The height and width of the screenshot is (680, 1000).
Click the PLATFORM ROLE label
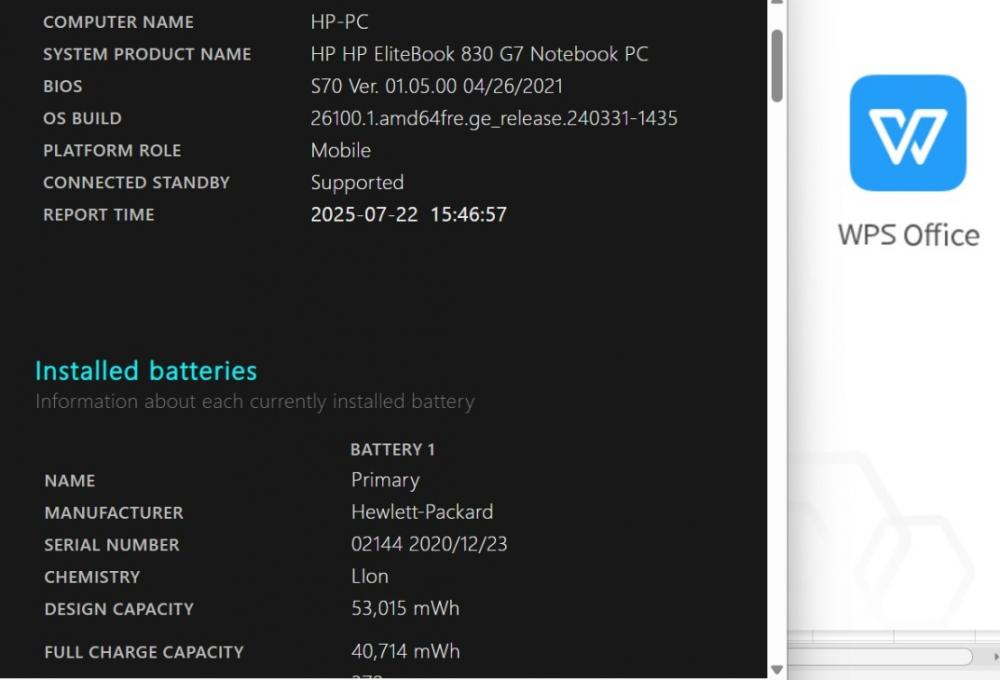[x=112, y=151]
